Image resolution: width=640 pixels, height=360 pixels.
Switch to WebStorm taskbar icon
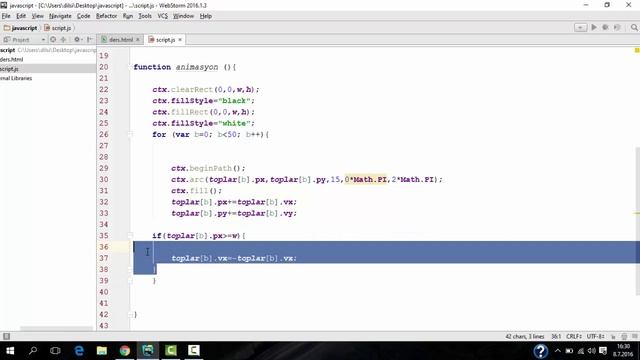point(148,351)
